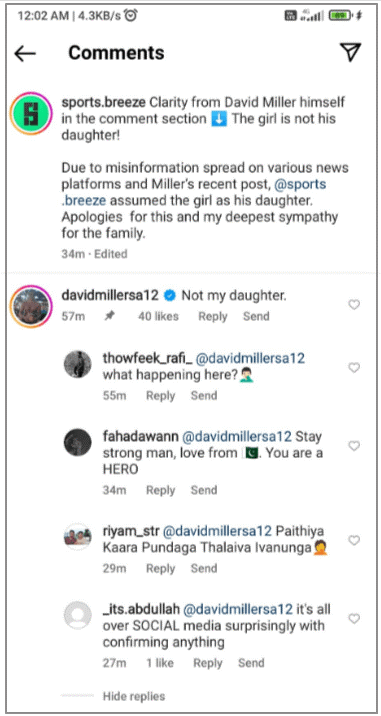Screen dimensions: 381x716
Task: Reply to davidmillersa12's pinned comment
Action: coord(212,316)
